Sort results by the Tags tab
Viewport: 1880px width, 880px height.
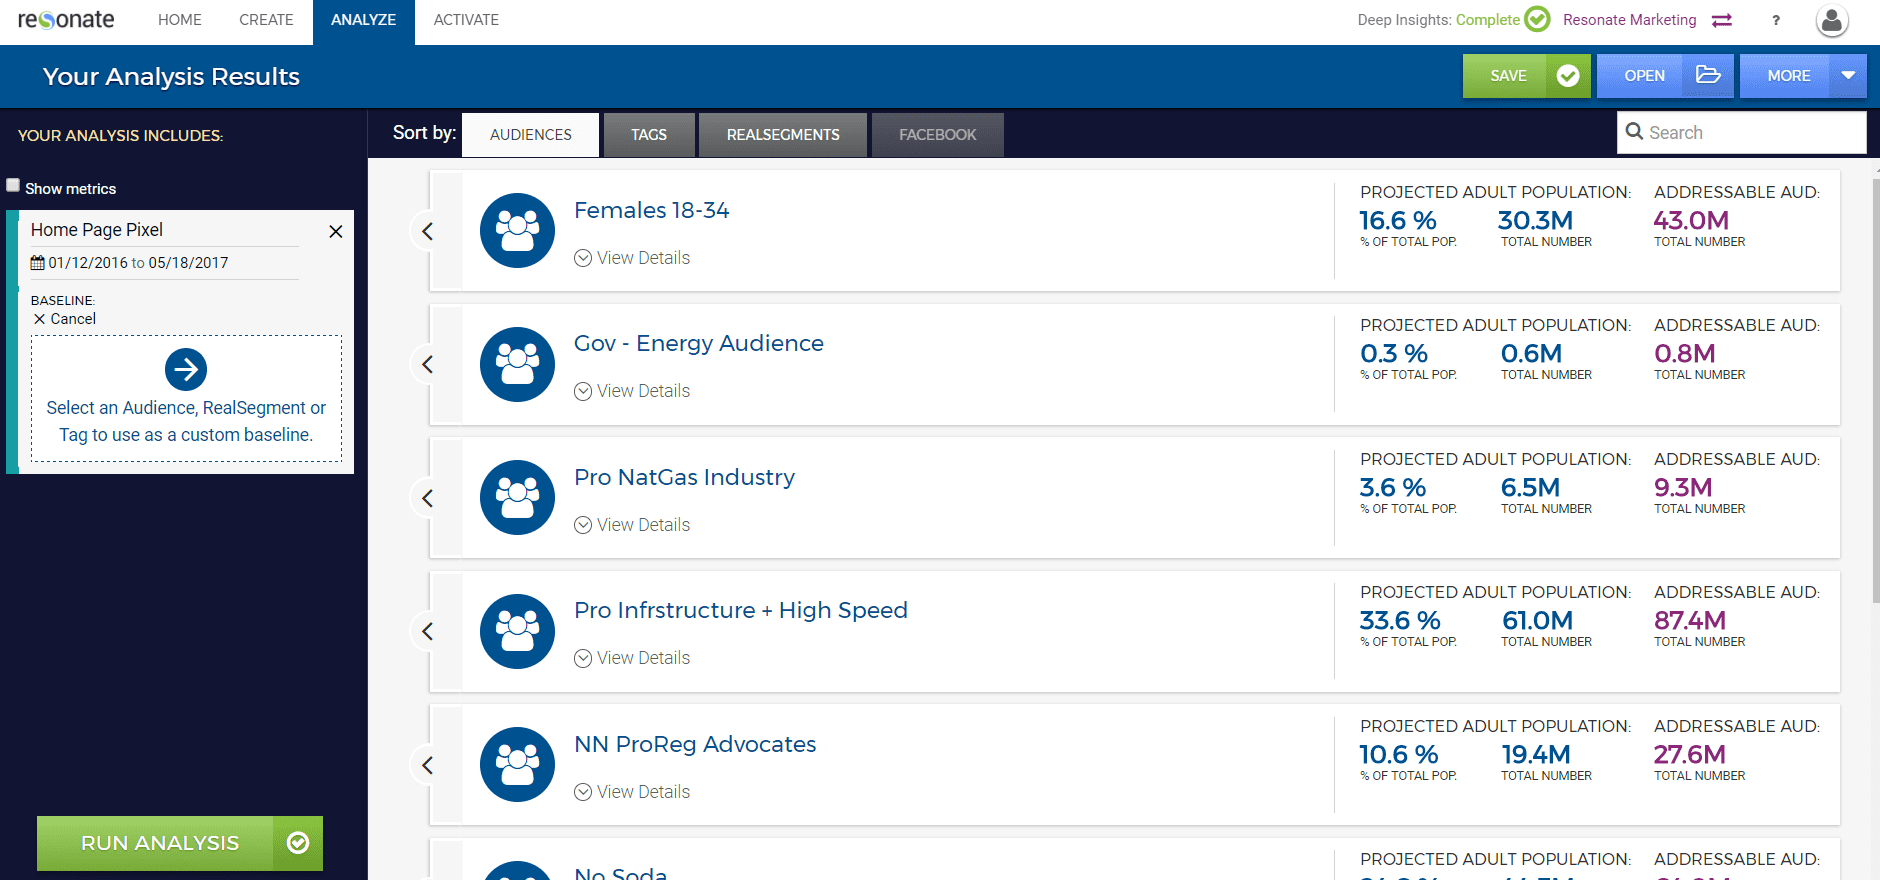coord(648,135)
